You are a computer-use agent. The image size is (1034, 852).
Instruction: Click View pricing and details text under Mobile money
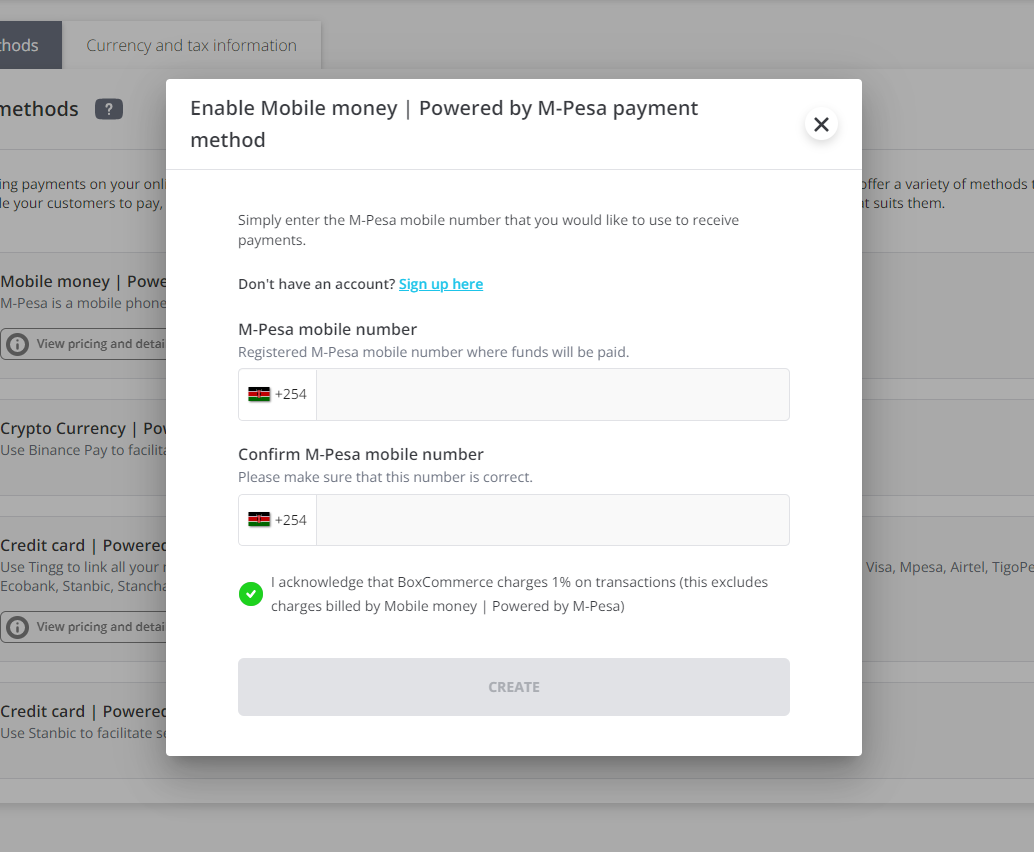[x=100, y=344]
